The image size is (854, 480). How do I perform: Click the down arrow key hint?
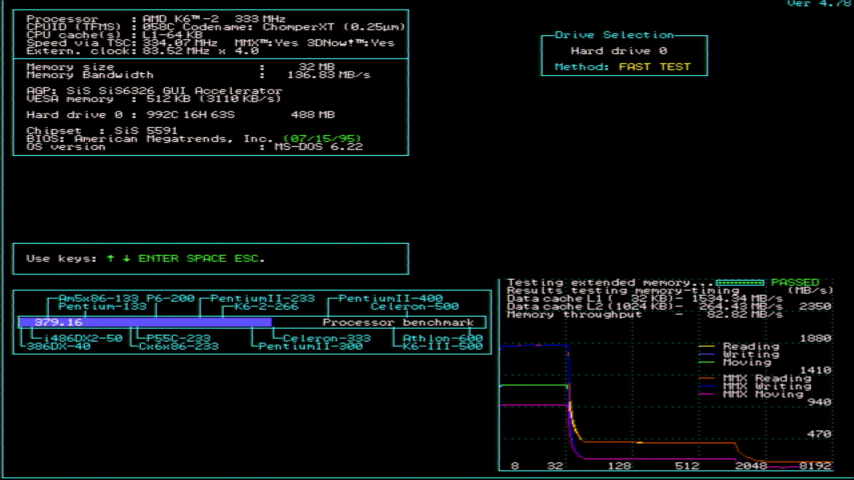tap(126, 258)
